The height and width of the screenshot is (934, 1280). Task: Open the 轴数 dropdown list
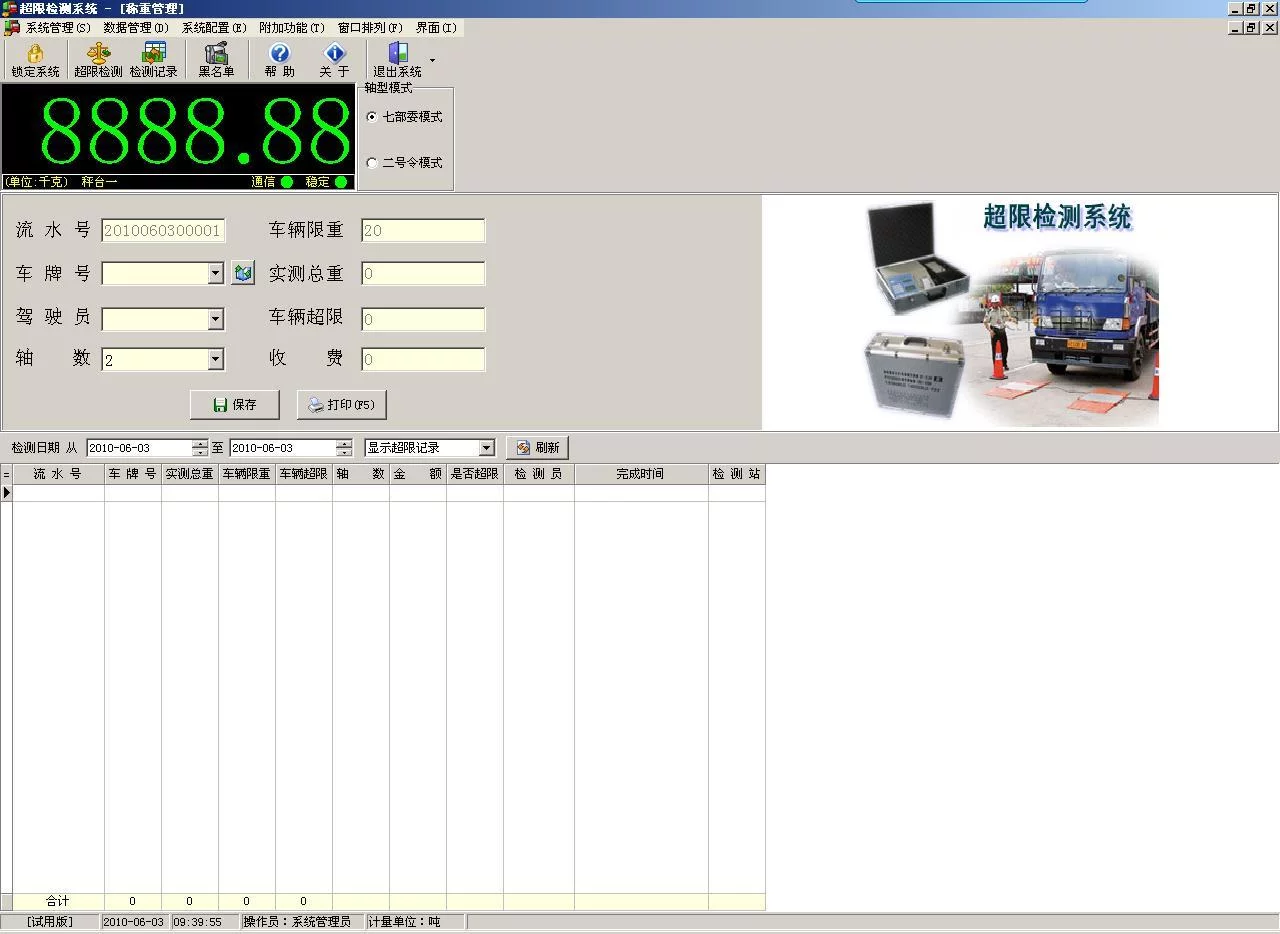pyautogui.click(x=216, y=359)
